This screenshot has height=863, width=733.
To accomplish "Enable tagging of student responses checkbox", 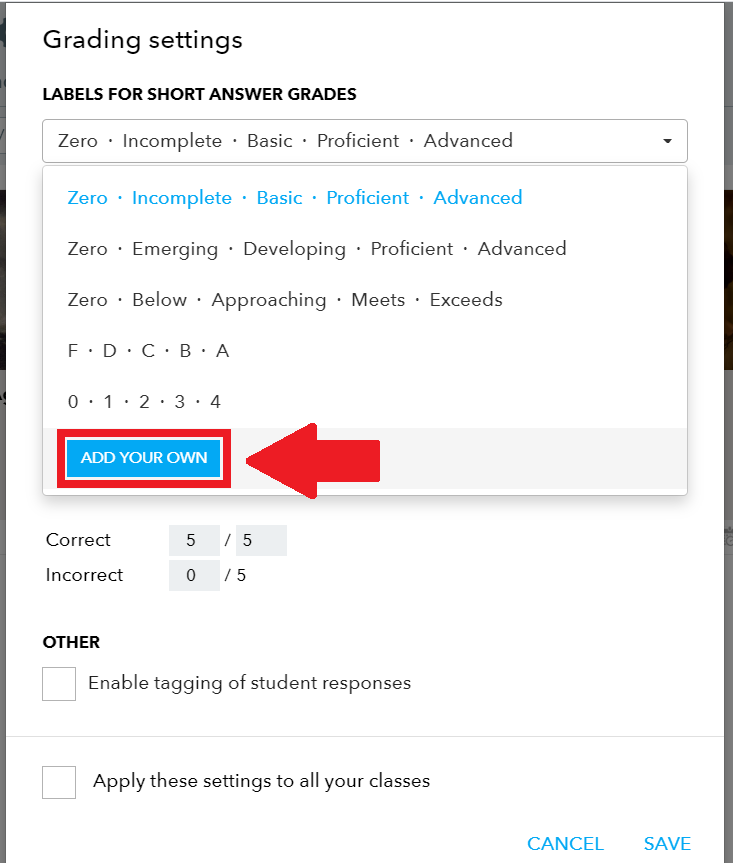I will [59, 684].
